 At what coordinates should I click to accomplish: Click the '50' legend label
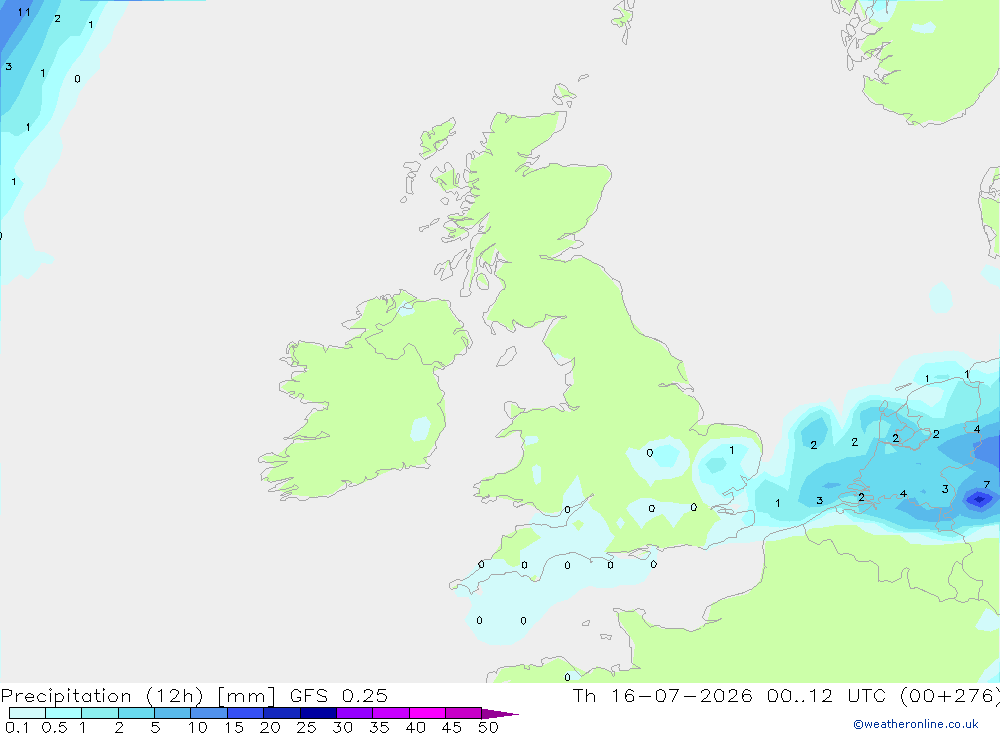tap(488, 727)
